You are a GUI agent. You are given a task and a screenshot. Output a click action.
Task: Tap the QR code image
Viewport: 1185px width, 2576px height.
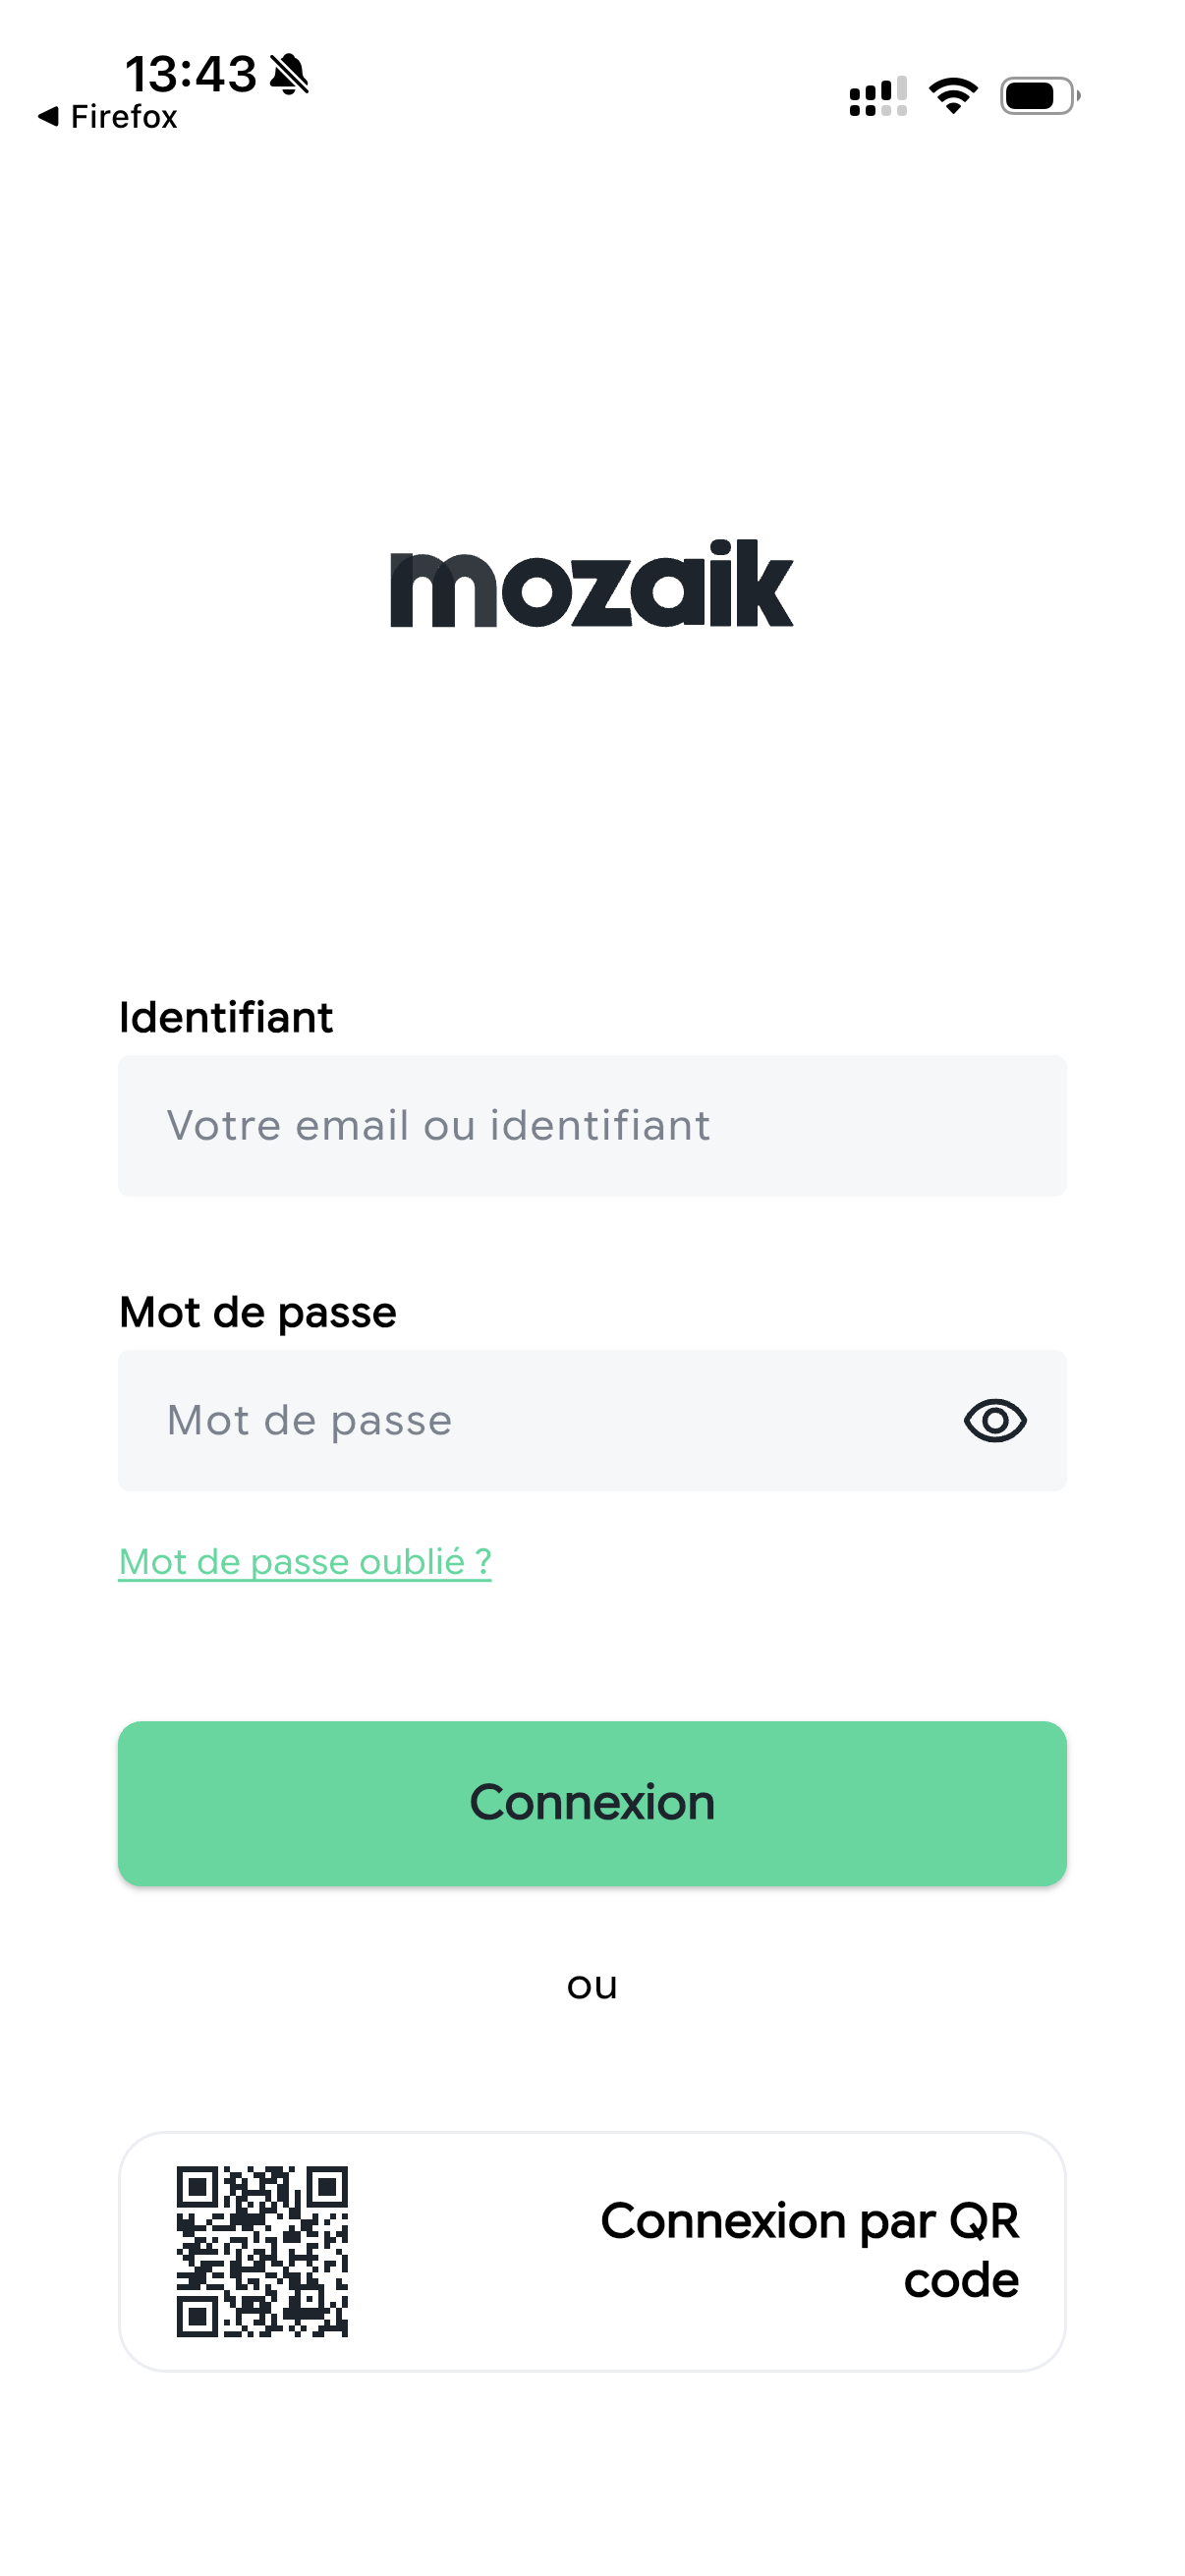pos(262,2251)
